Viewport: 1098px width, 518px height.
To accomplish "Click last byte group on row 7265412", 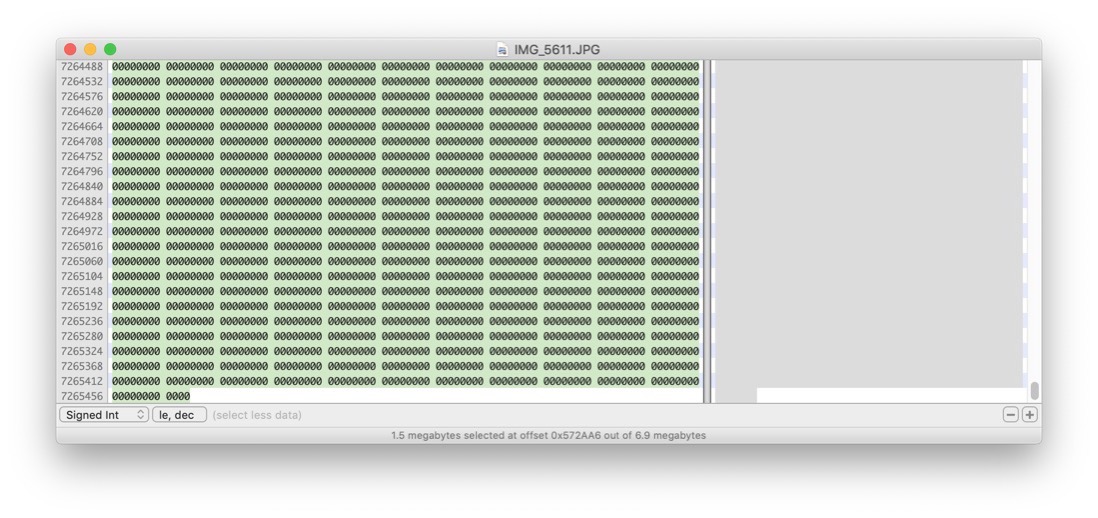I will [x=675, y=382].
